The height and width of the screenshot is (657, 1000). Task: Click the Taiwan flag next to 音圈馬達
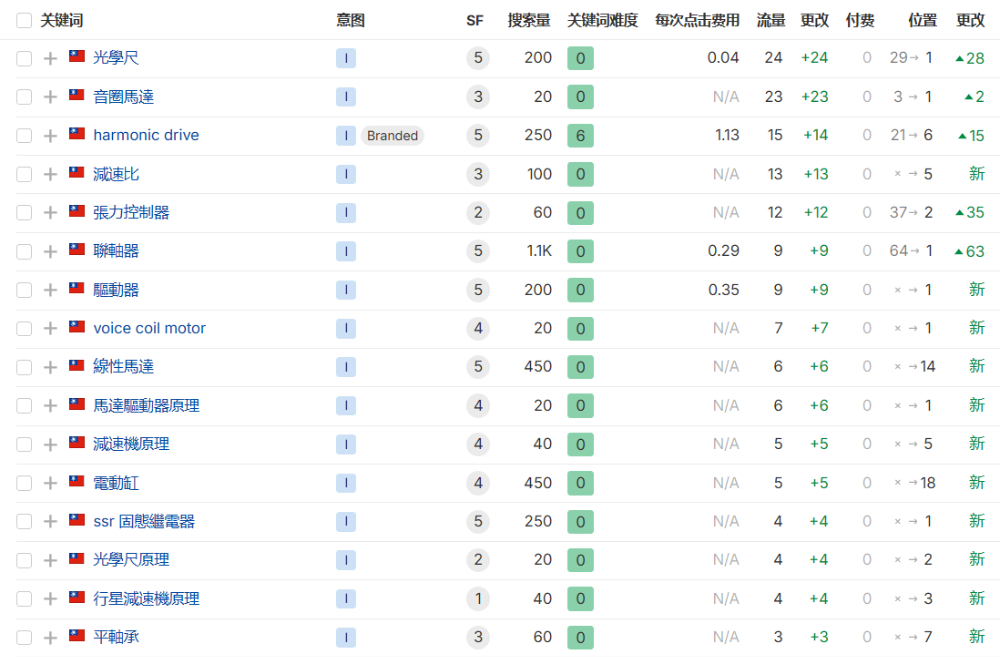pyautogui.click(x=77, y=96)
